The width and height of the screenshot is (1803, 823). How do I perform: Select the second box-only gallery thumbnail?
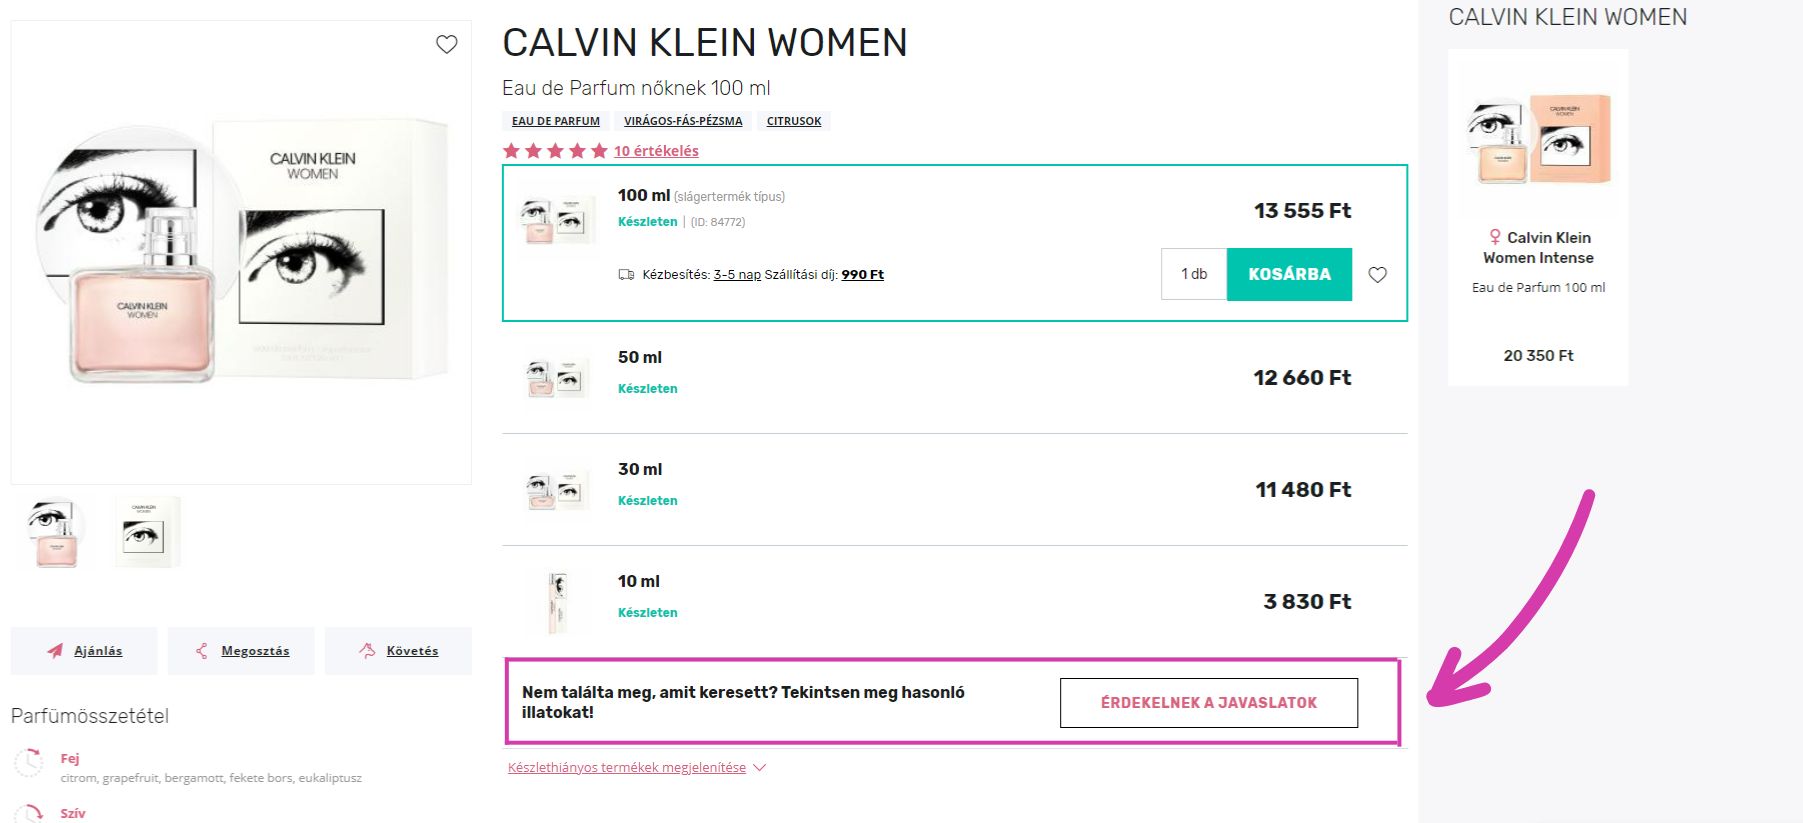coord(147,532)
